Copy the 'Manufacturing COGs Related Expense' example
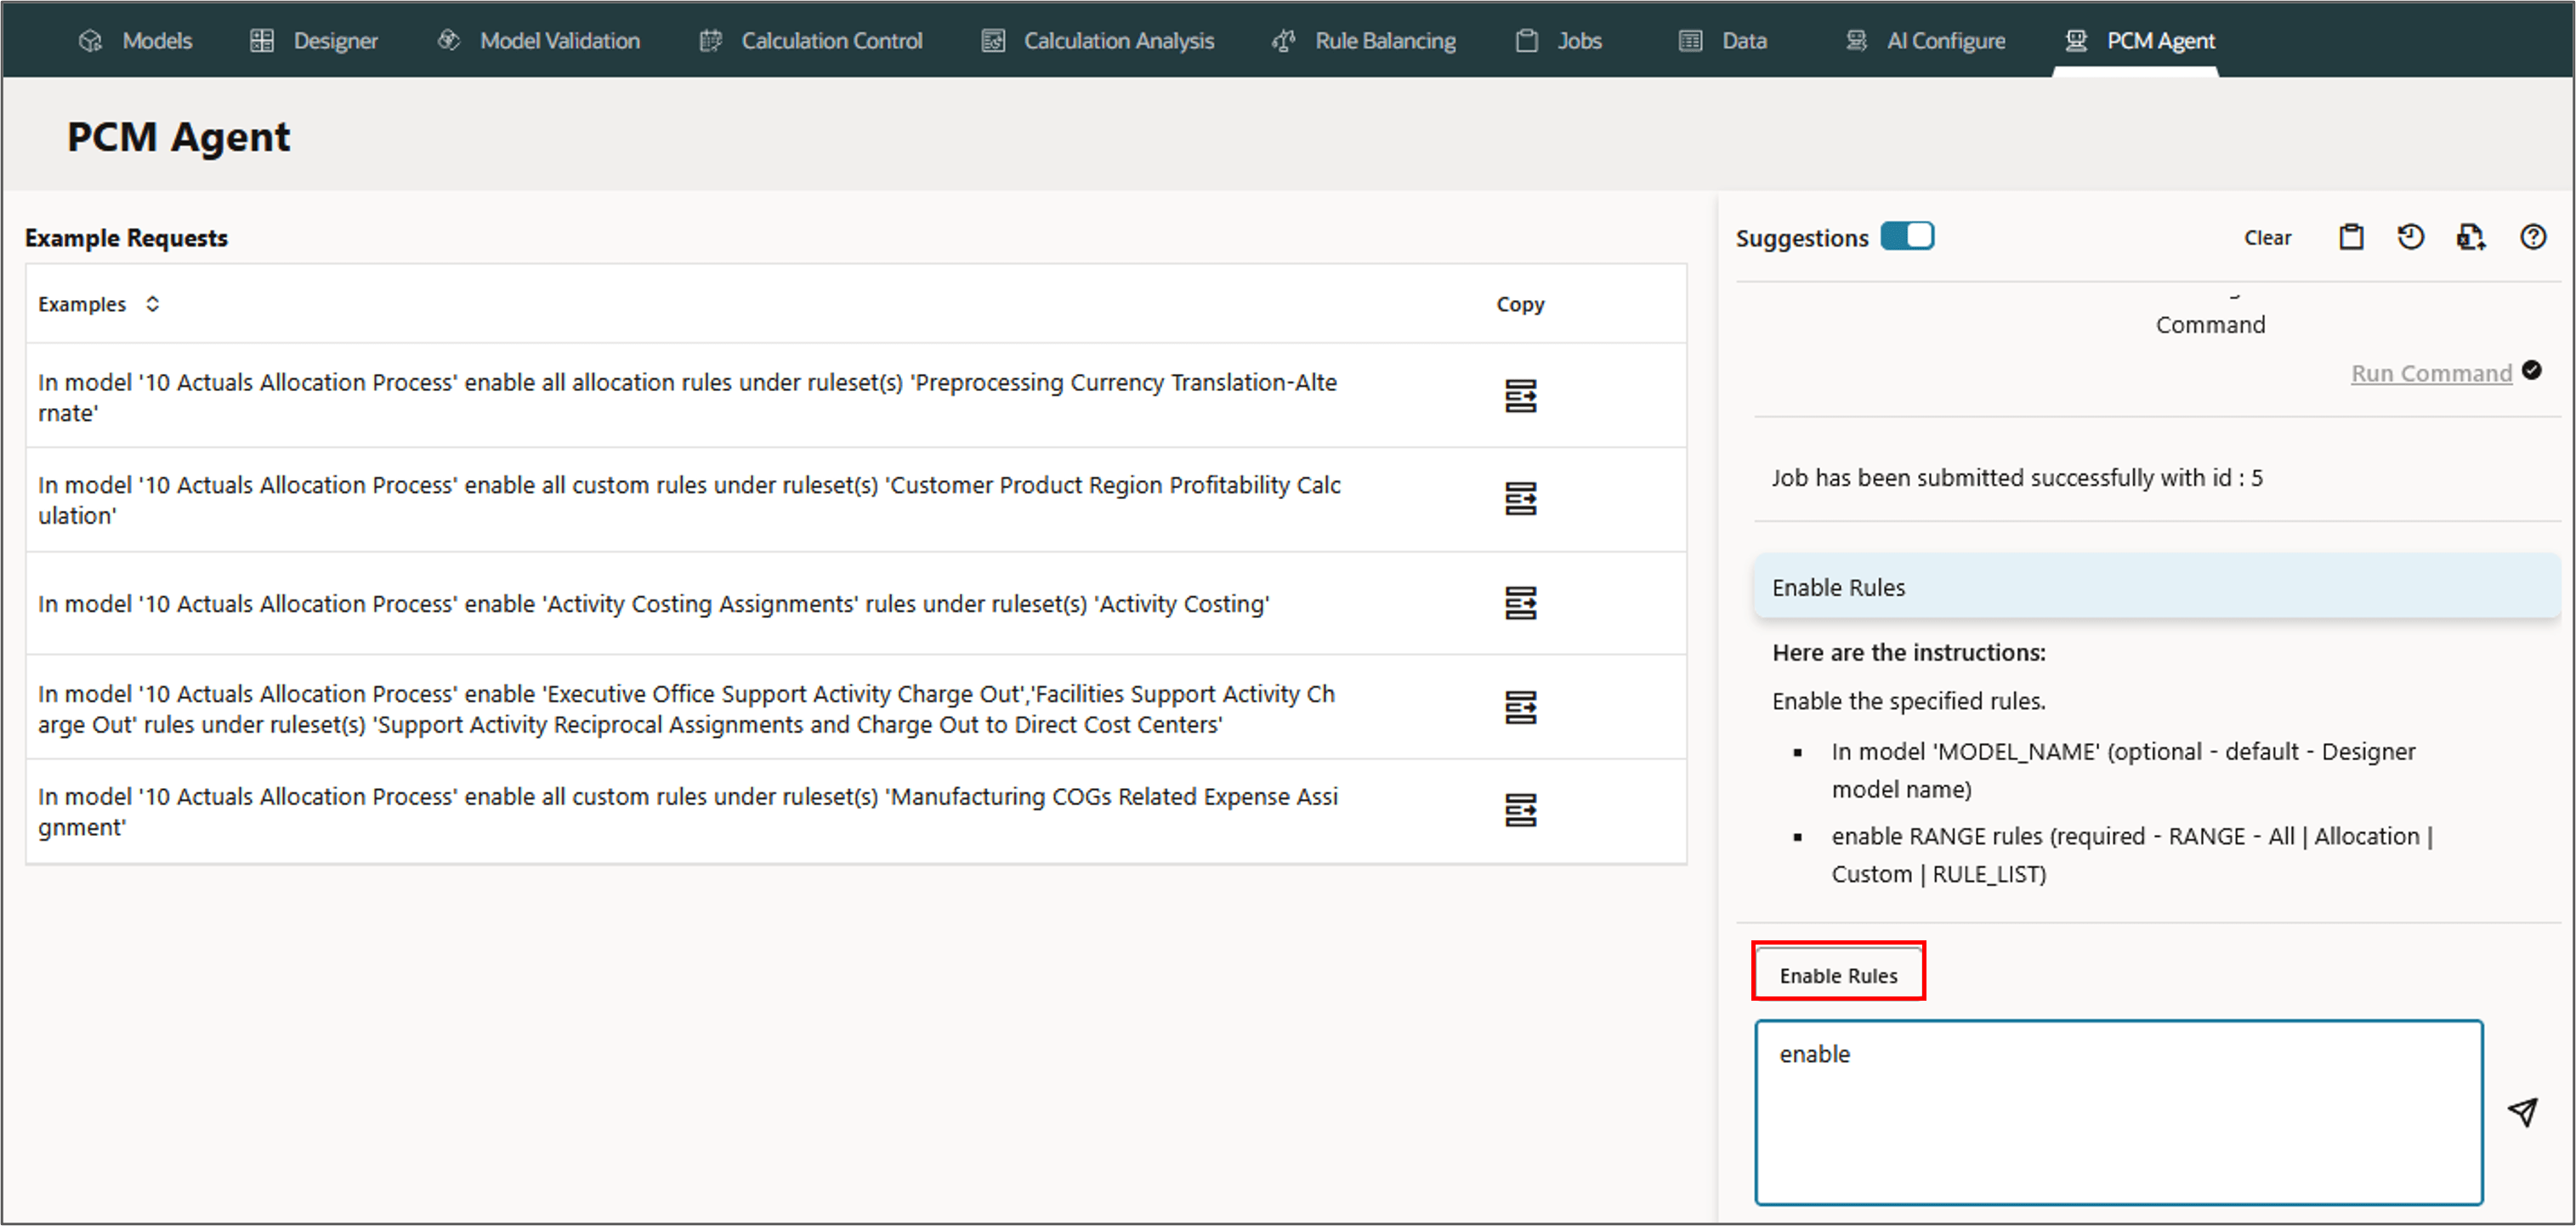2576x1226 pixels. [1520, 810]
